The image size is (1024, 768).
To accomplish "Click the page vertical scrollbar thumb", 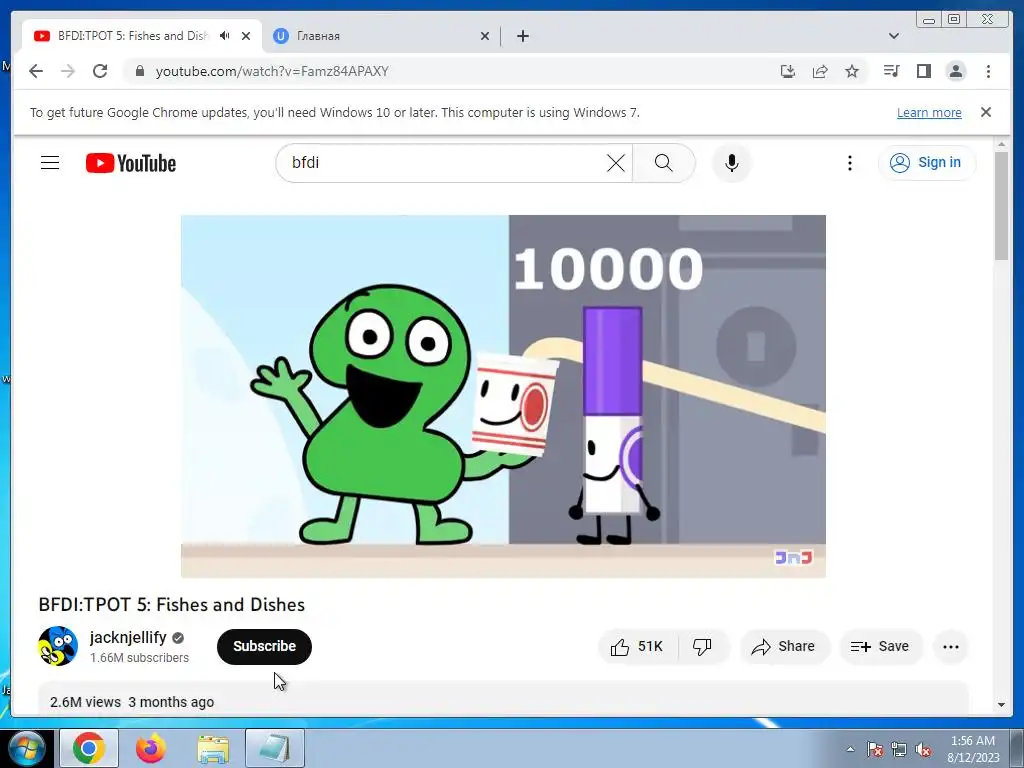I will 1001,206.
